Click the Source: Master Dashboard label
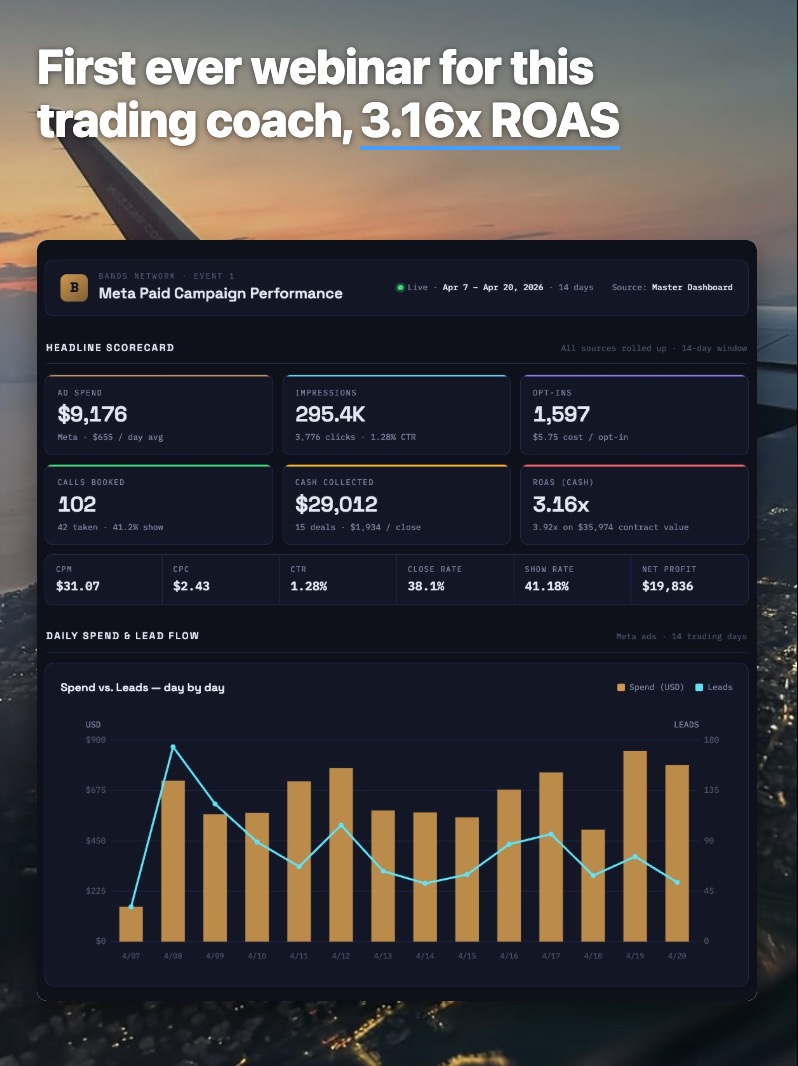The width and height of the screenshot is (798, 1066). point(672,288)
